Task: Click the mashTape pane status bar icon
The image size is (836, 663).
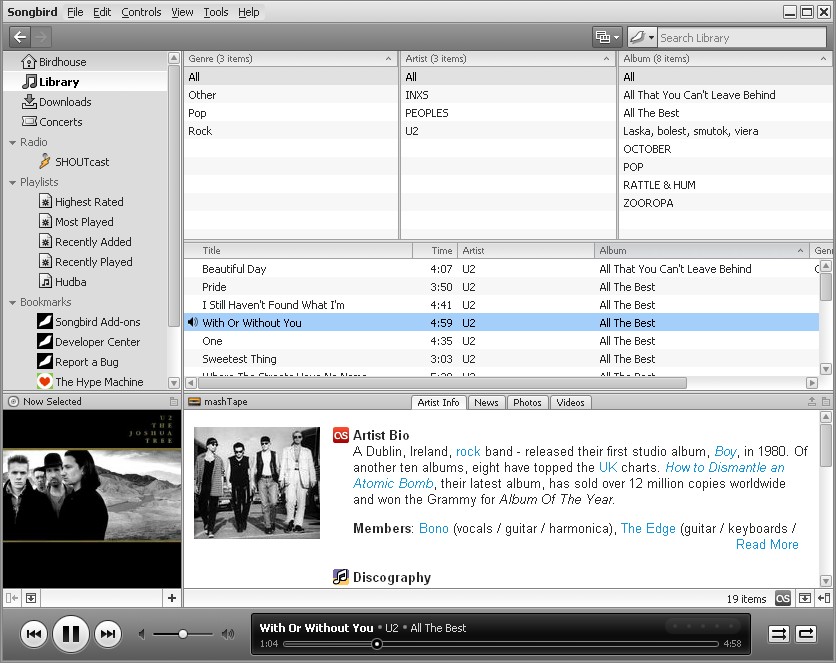Action: [805, 599]
